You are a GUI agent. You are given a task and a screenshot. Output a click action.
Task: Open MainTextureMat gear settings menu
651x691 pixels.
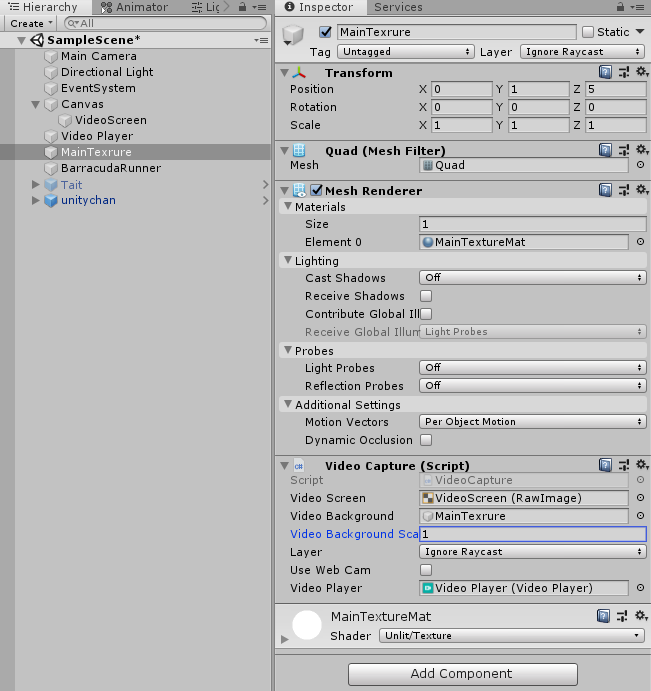(641, 616)
